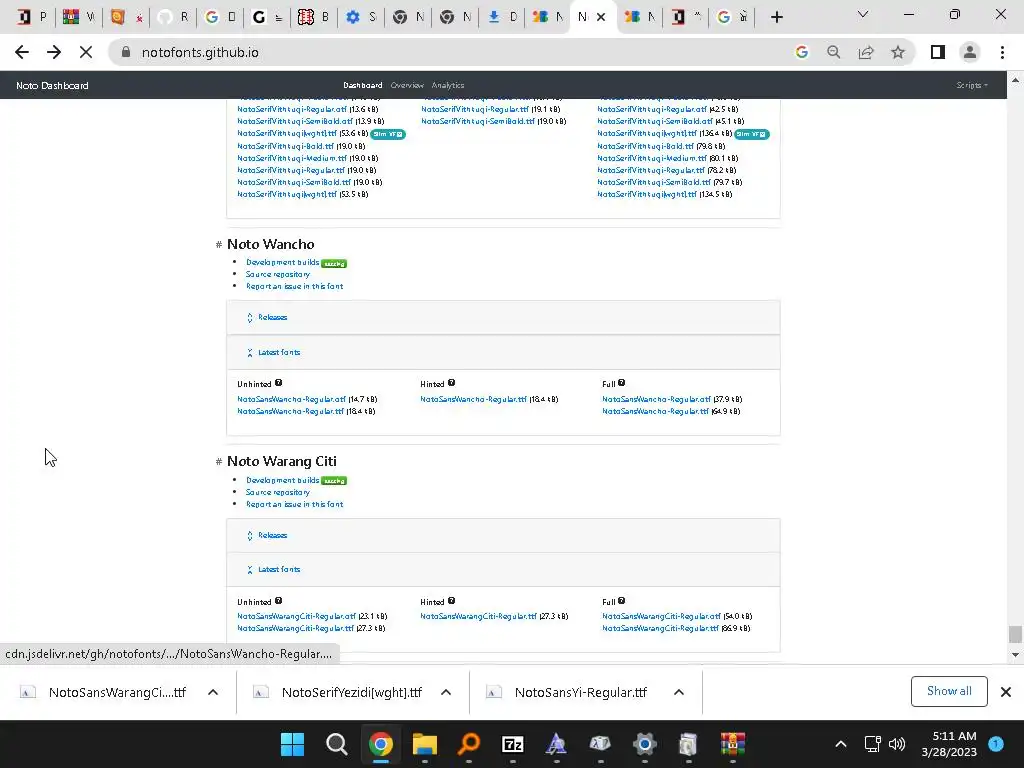Viewport: 1024px width, 768px height.
Task: Show help for Warang Citi Full column
Action: pyautogui.click(x=621, y=601)
